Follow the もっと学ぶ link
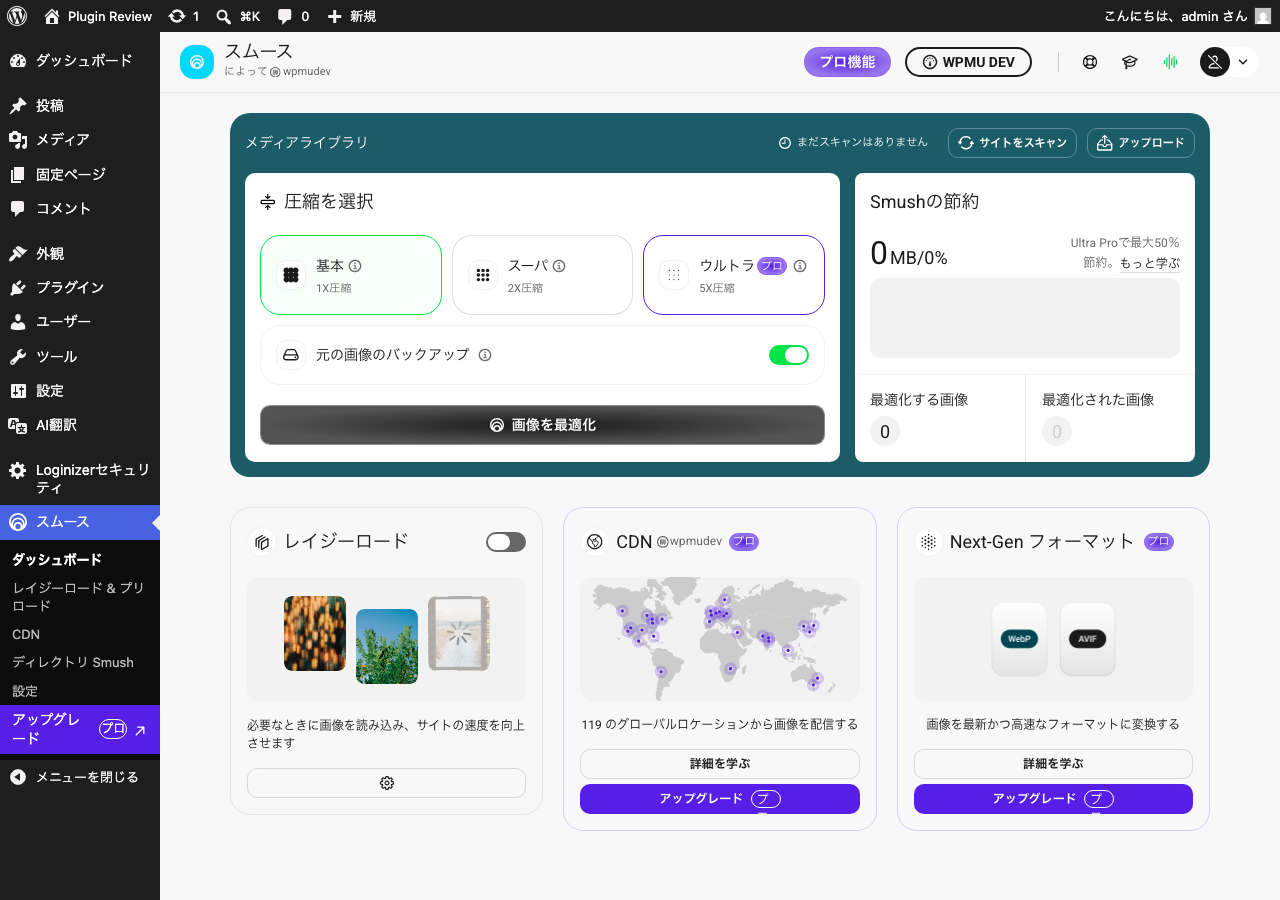Screen dimensions: 1280x900 coord(1150,263)
